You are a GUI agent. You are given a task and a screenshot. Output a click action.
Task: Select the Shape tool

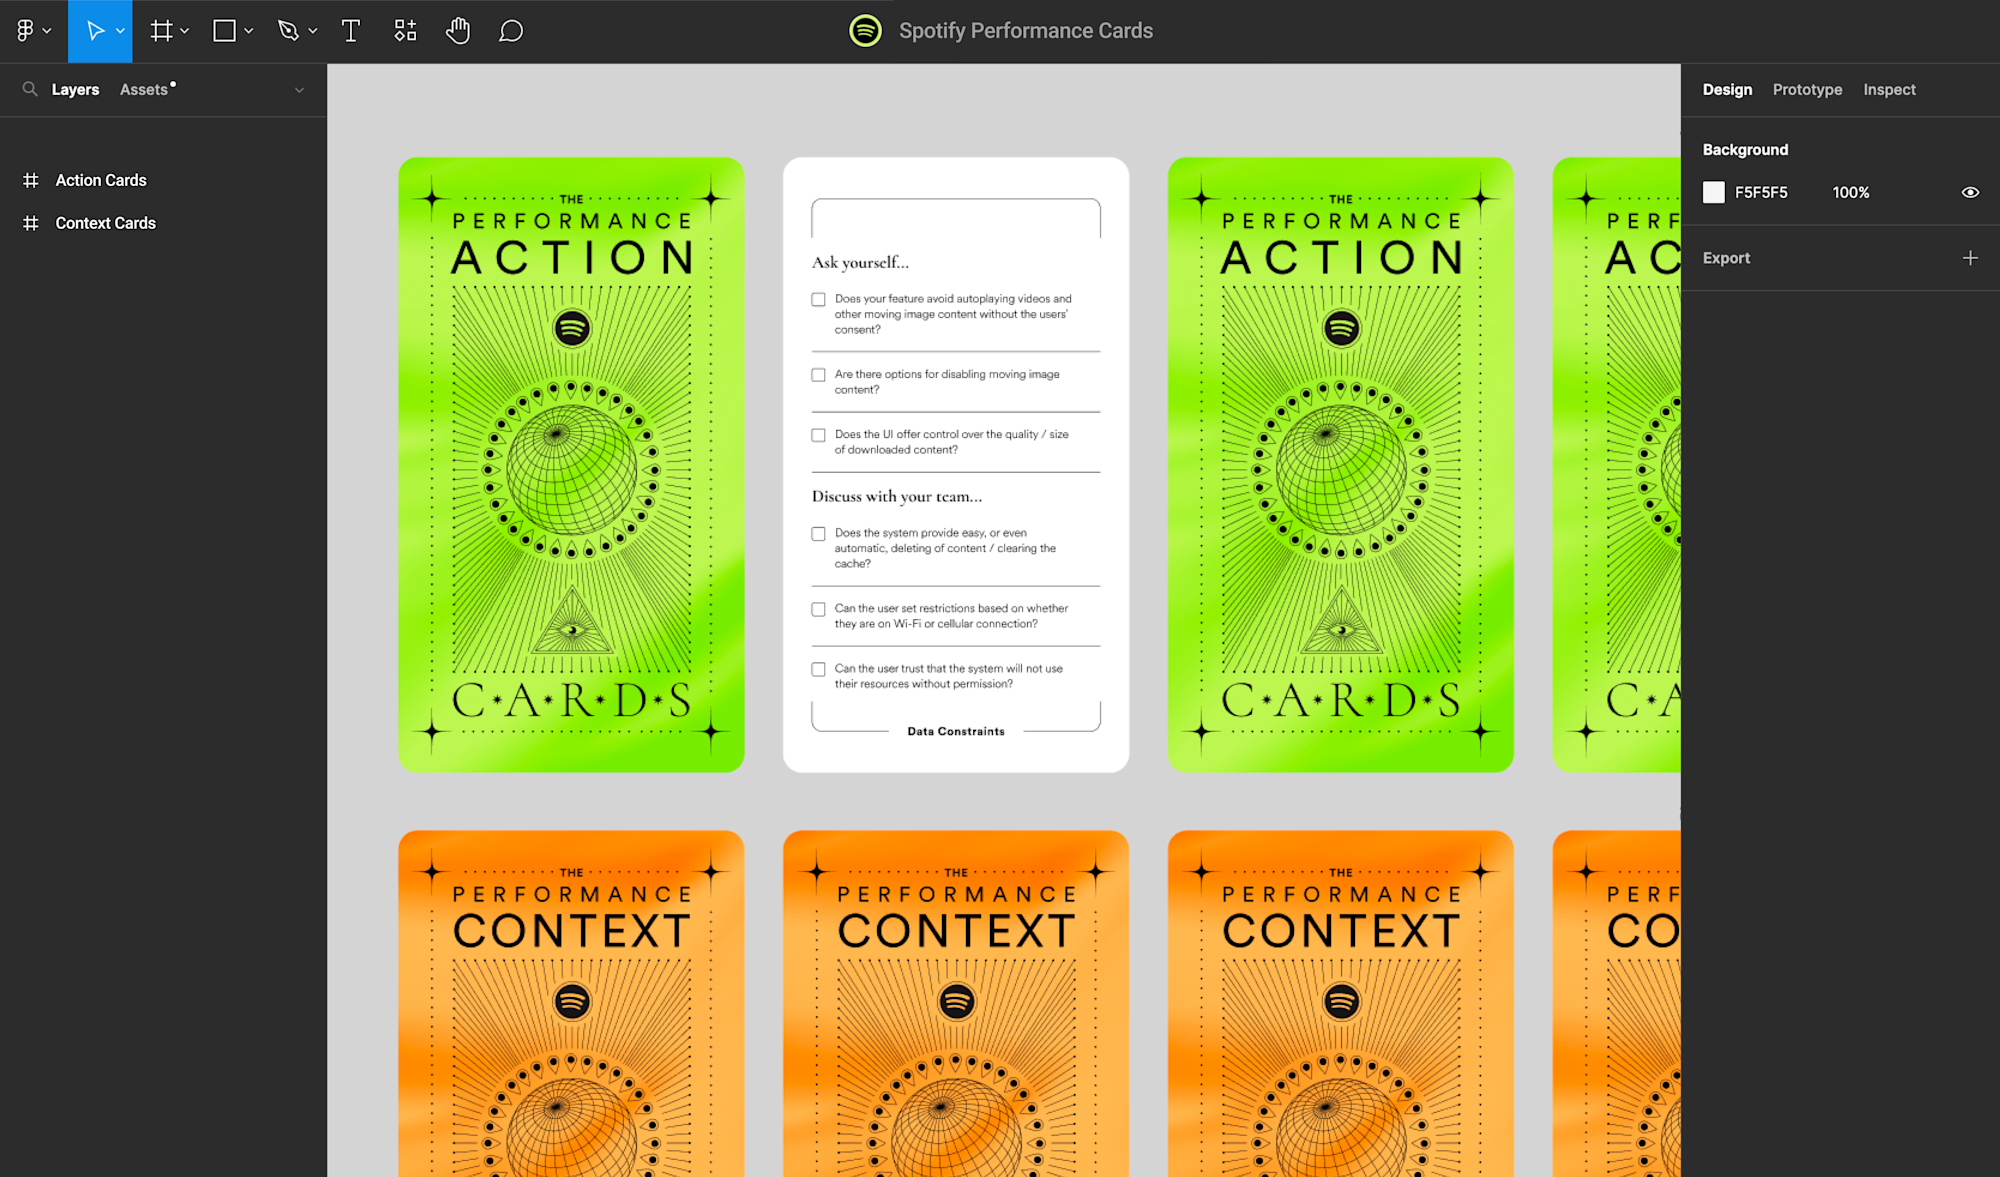(x=225, y=30)
